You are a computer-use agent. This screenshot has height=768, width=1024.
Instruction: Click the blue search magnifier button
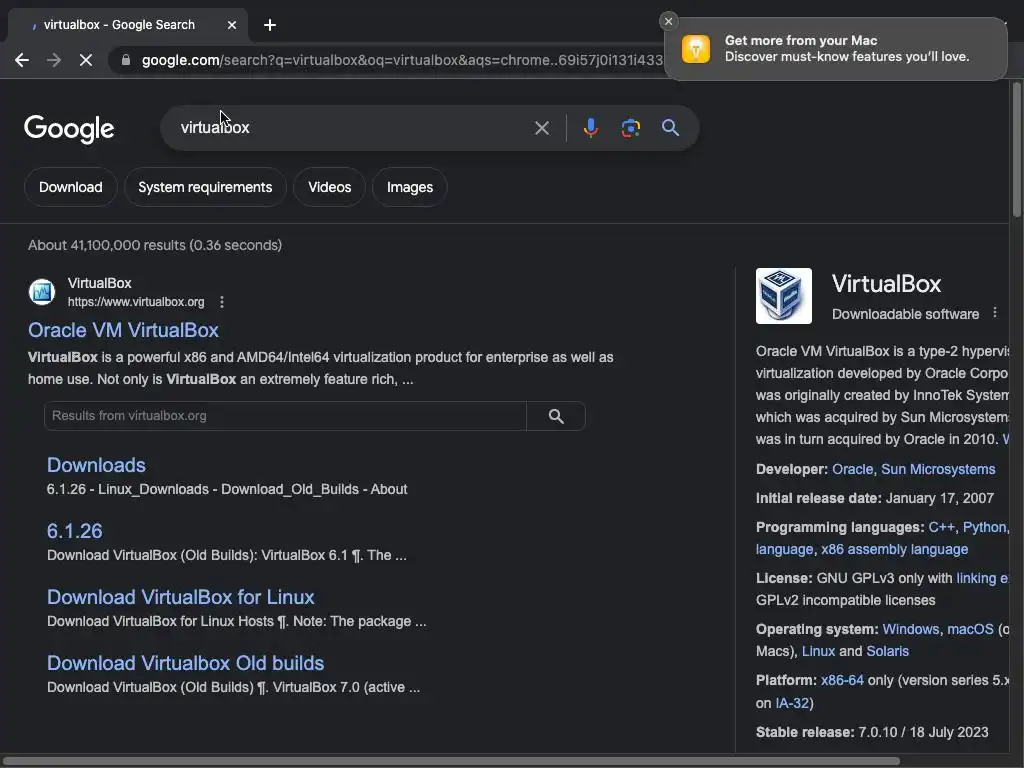click(670, 128)
